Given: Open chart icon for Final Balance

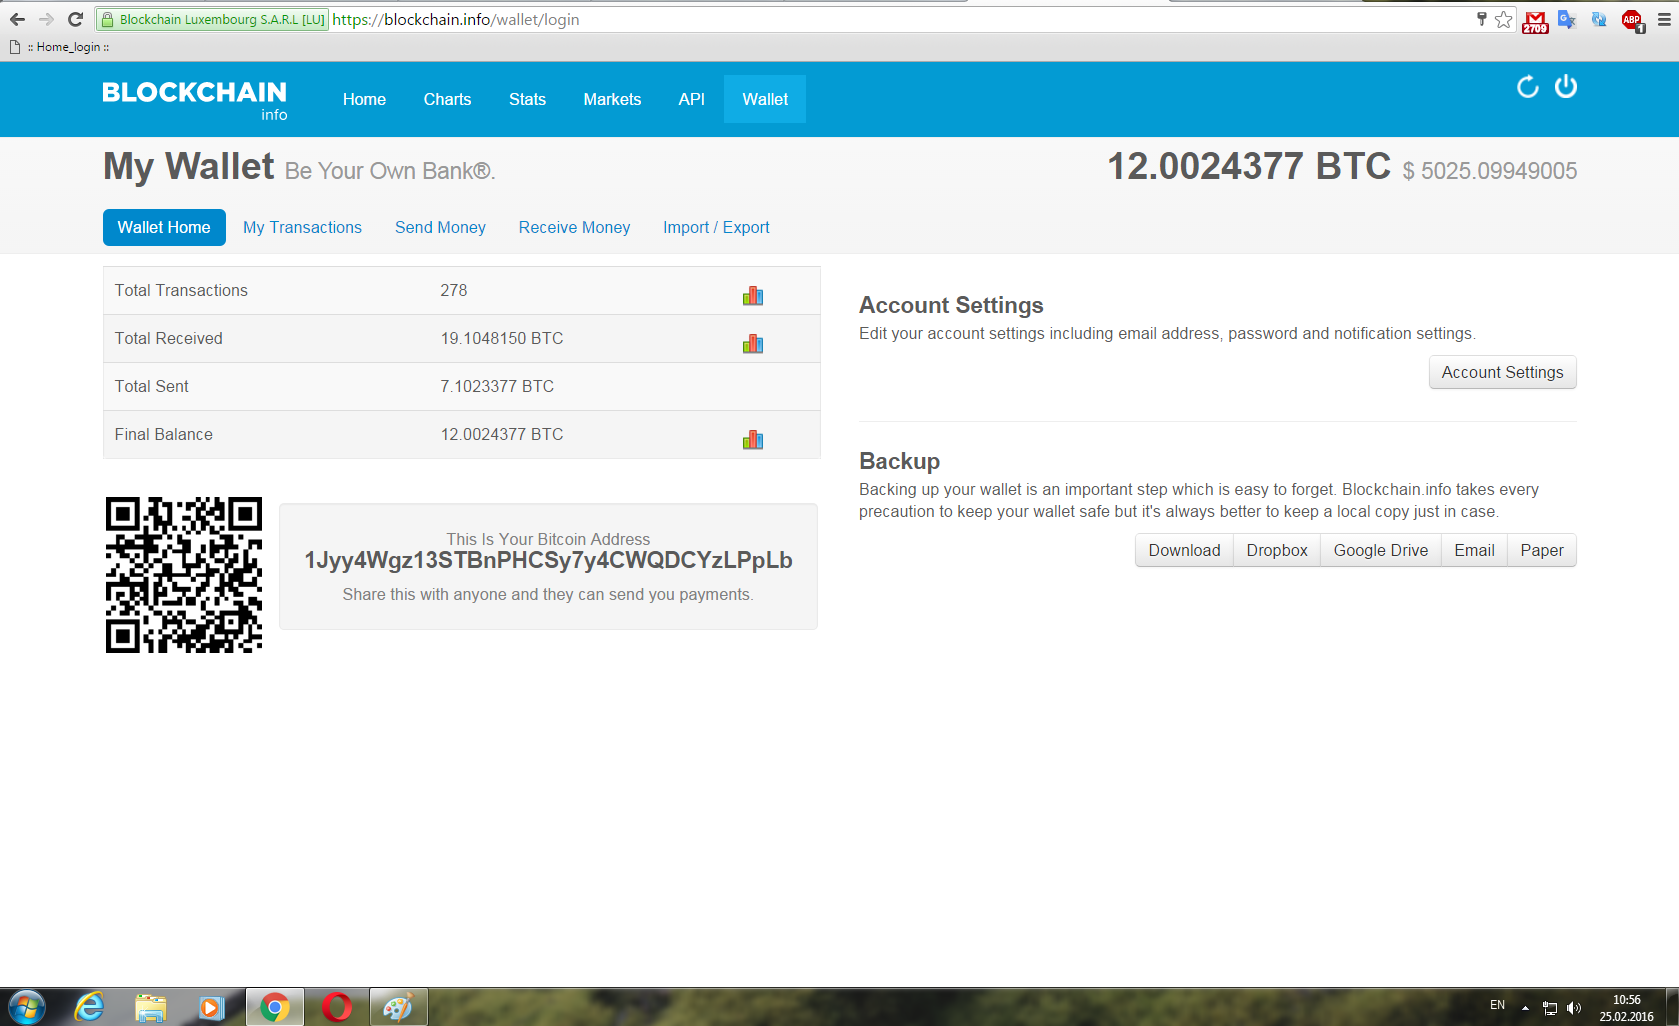Looking at the screenshot, I should (x=753, y=439).
